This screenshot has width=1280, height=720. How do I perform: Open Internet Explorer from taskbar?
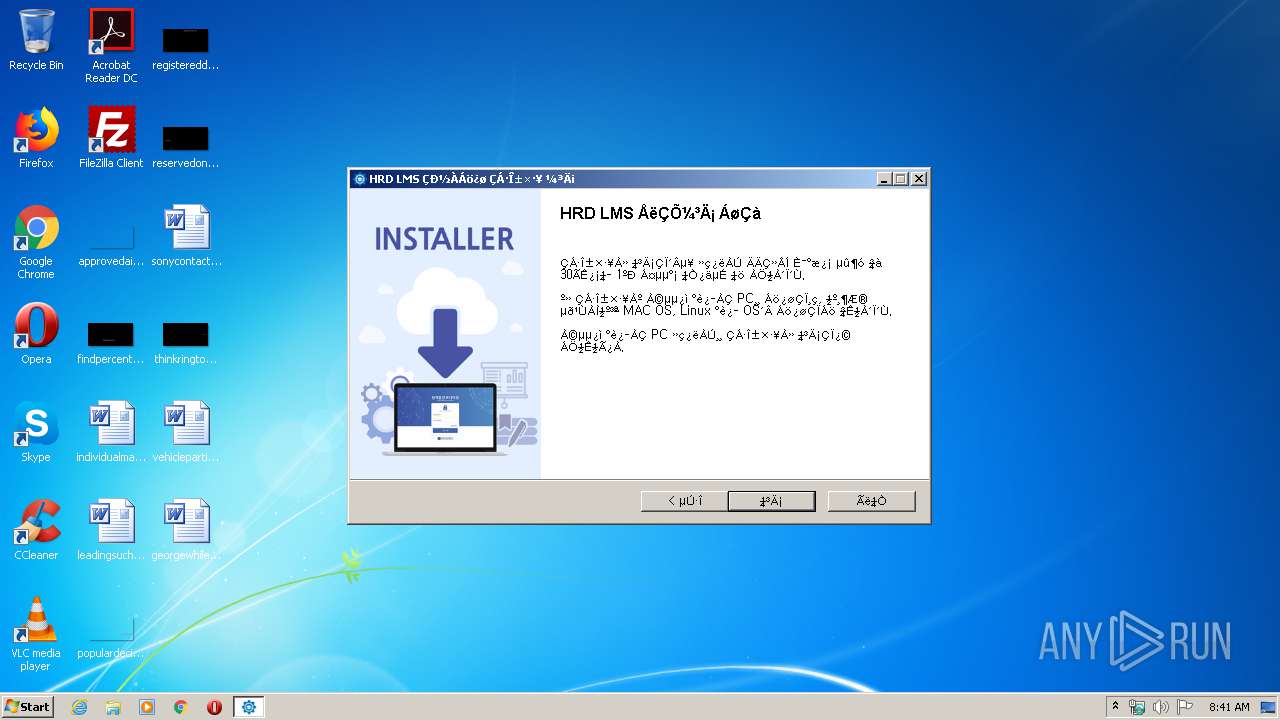click(79, 707)
